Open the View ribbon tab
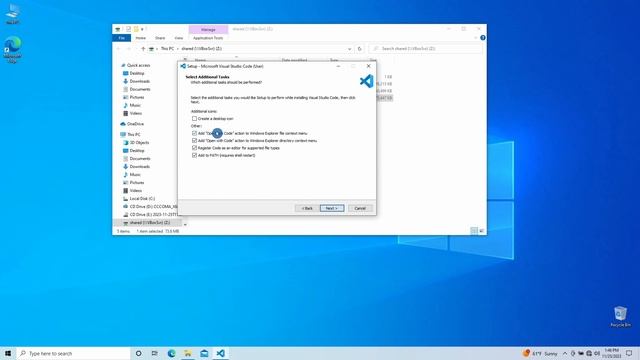 tap(179, 38)
